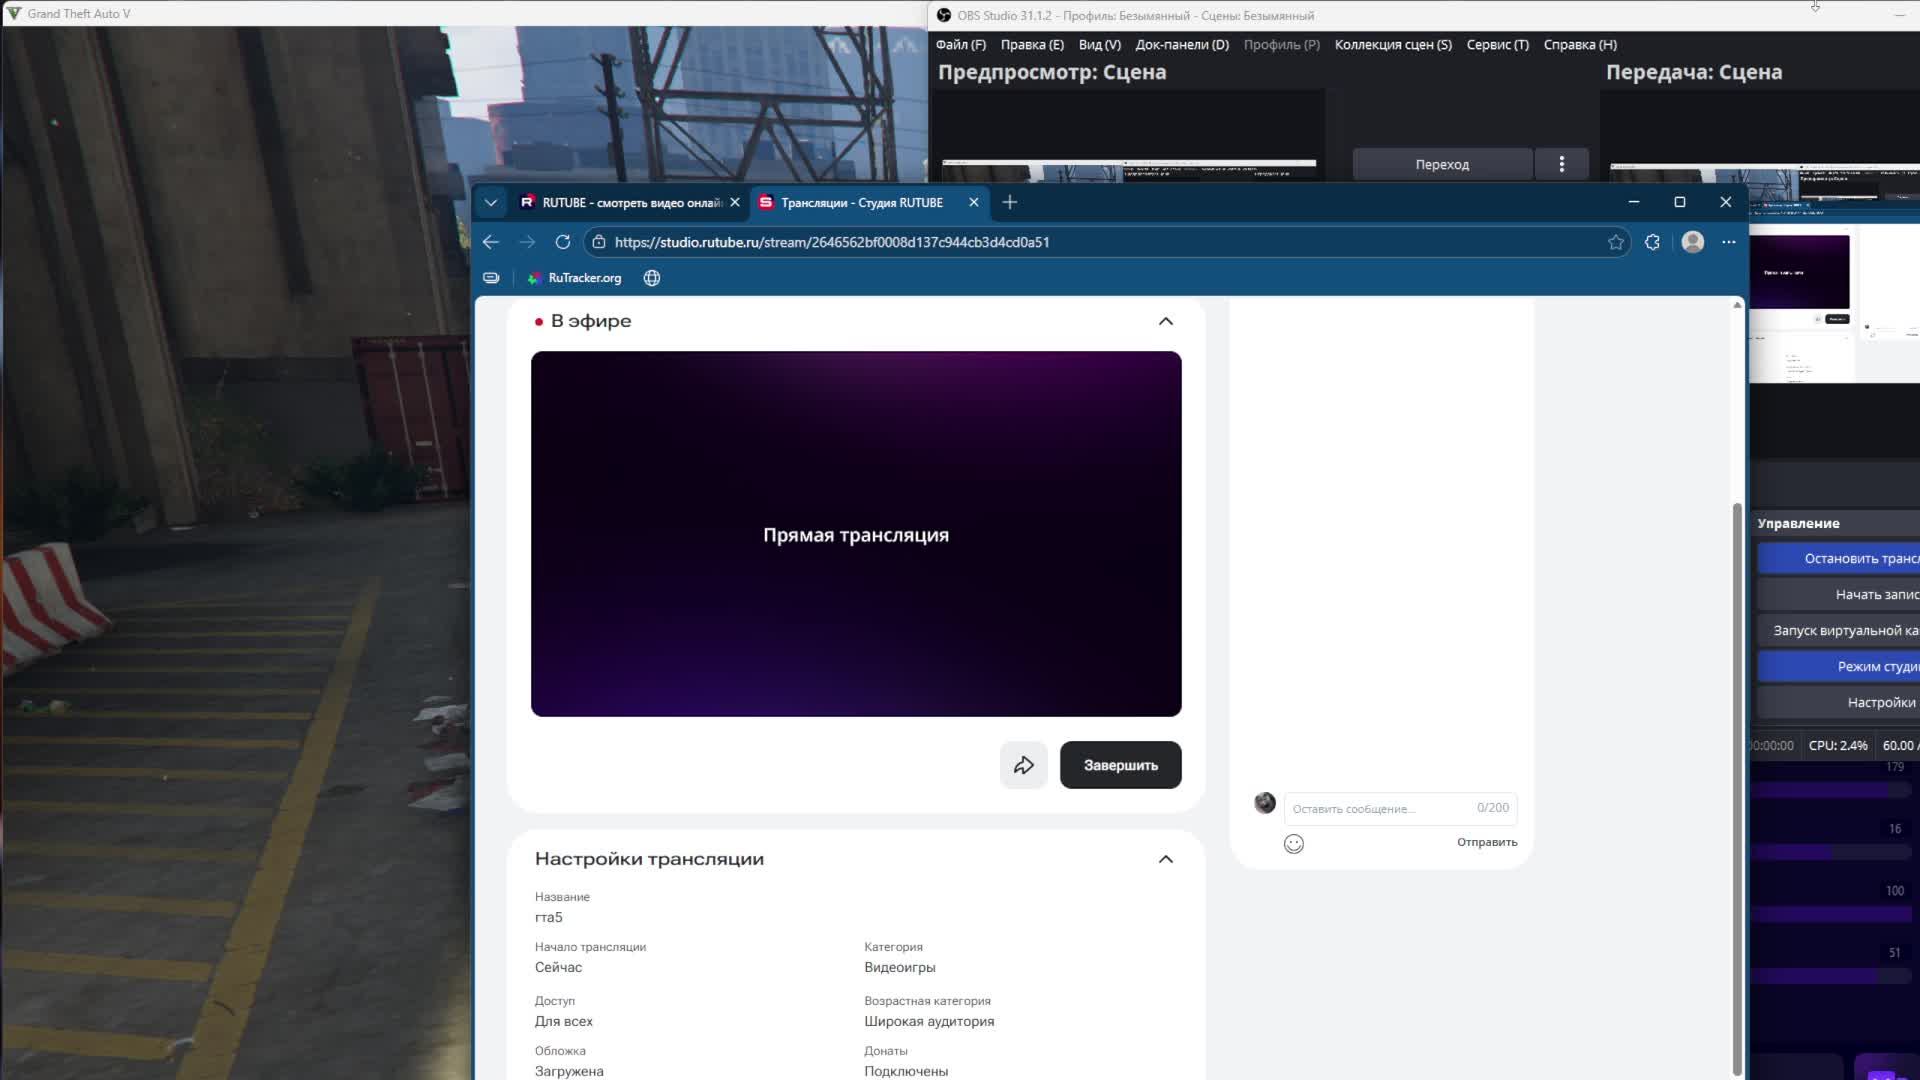Collapse the Настройки трансляции section
The image size is (1920, 1080).
(x=1165, y=859)
